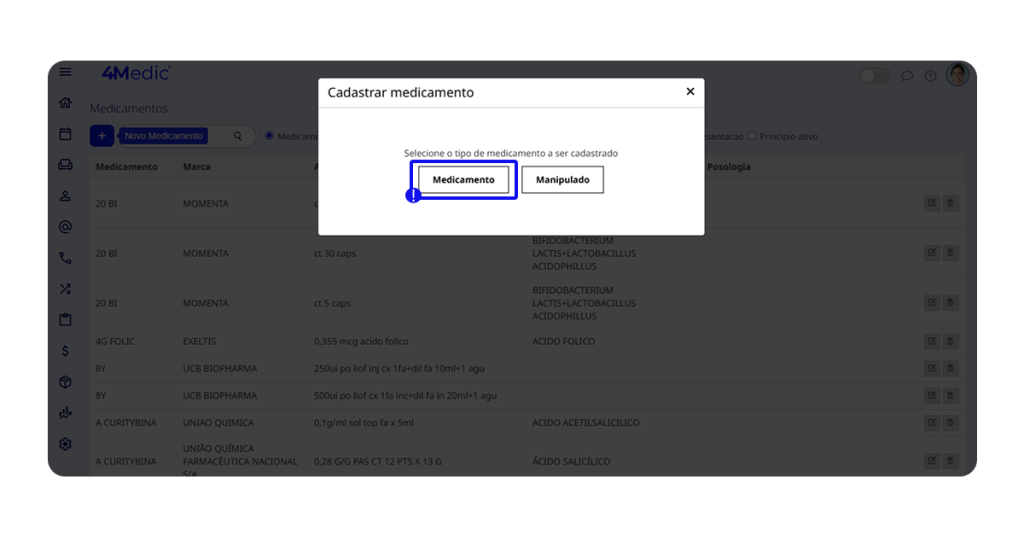The image size is (1024, 538).
Task: Click the help question mark icon
Action: tap(930, 76)
